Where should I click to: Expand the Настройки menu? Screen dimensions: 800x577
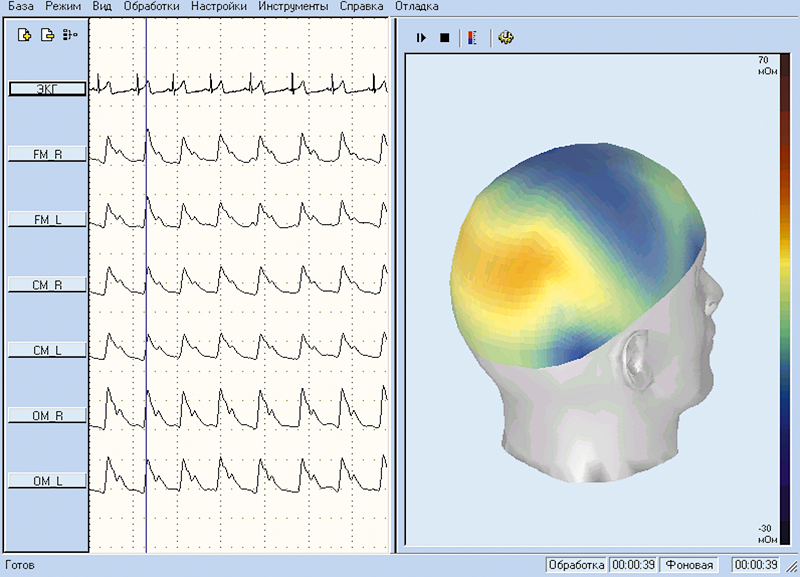(x=218, y=7)
